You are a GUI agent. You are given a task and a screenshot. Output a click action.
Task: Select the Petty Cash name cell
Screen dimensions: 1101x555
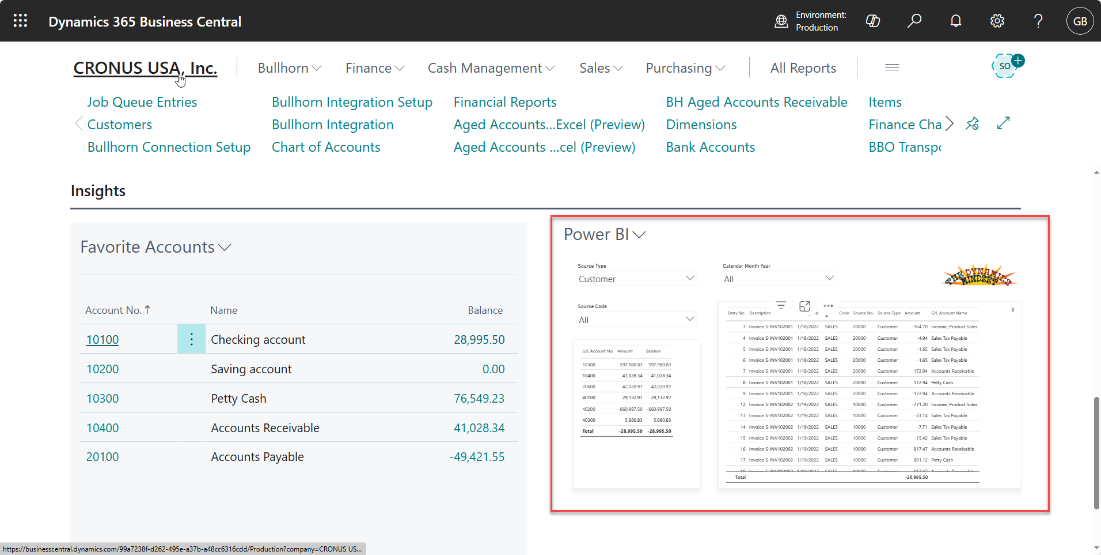[x=239, y=398]
